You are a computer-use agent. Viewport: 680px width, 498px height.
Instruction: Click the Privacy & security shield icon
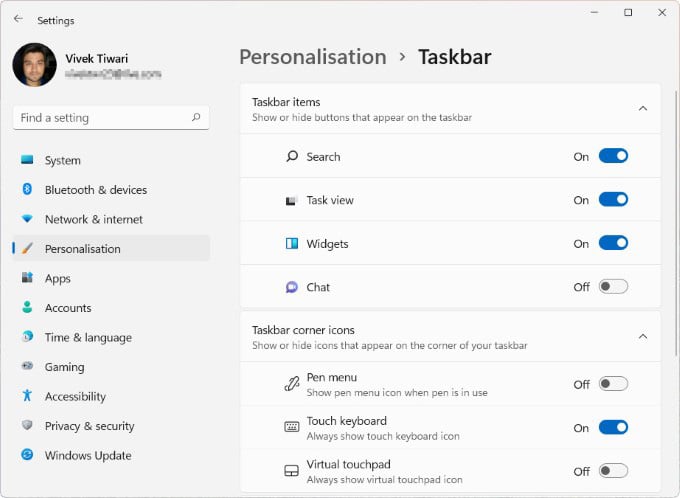point(27,426)
